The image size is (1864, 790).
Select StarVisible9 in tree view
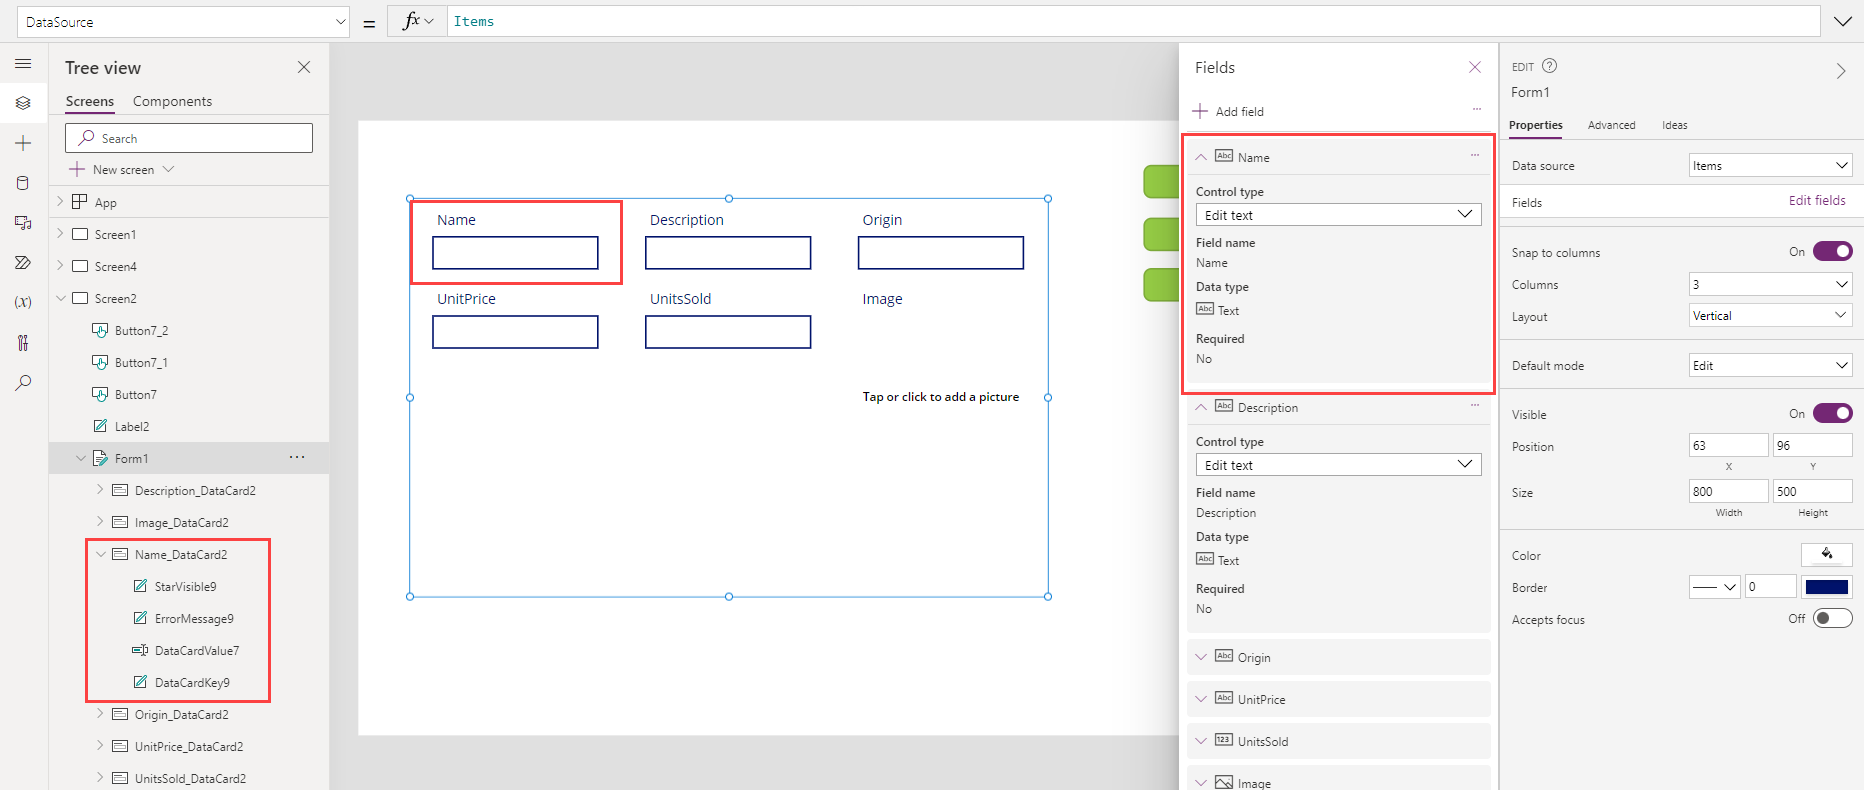coord(185,587)
